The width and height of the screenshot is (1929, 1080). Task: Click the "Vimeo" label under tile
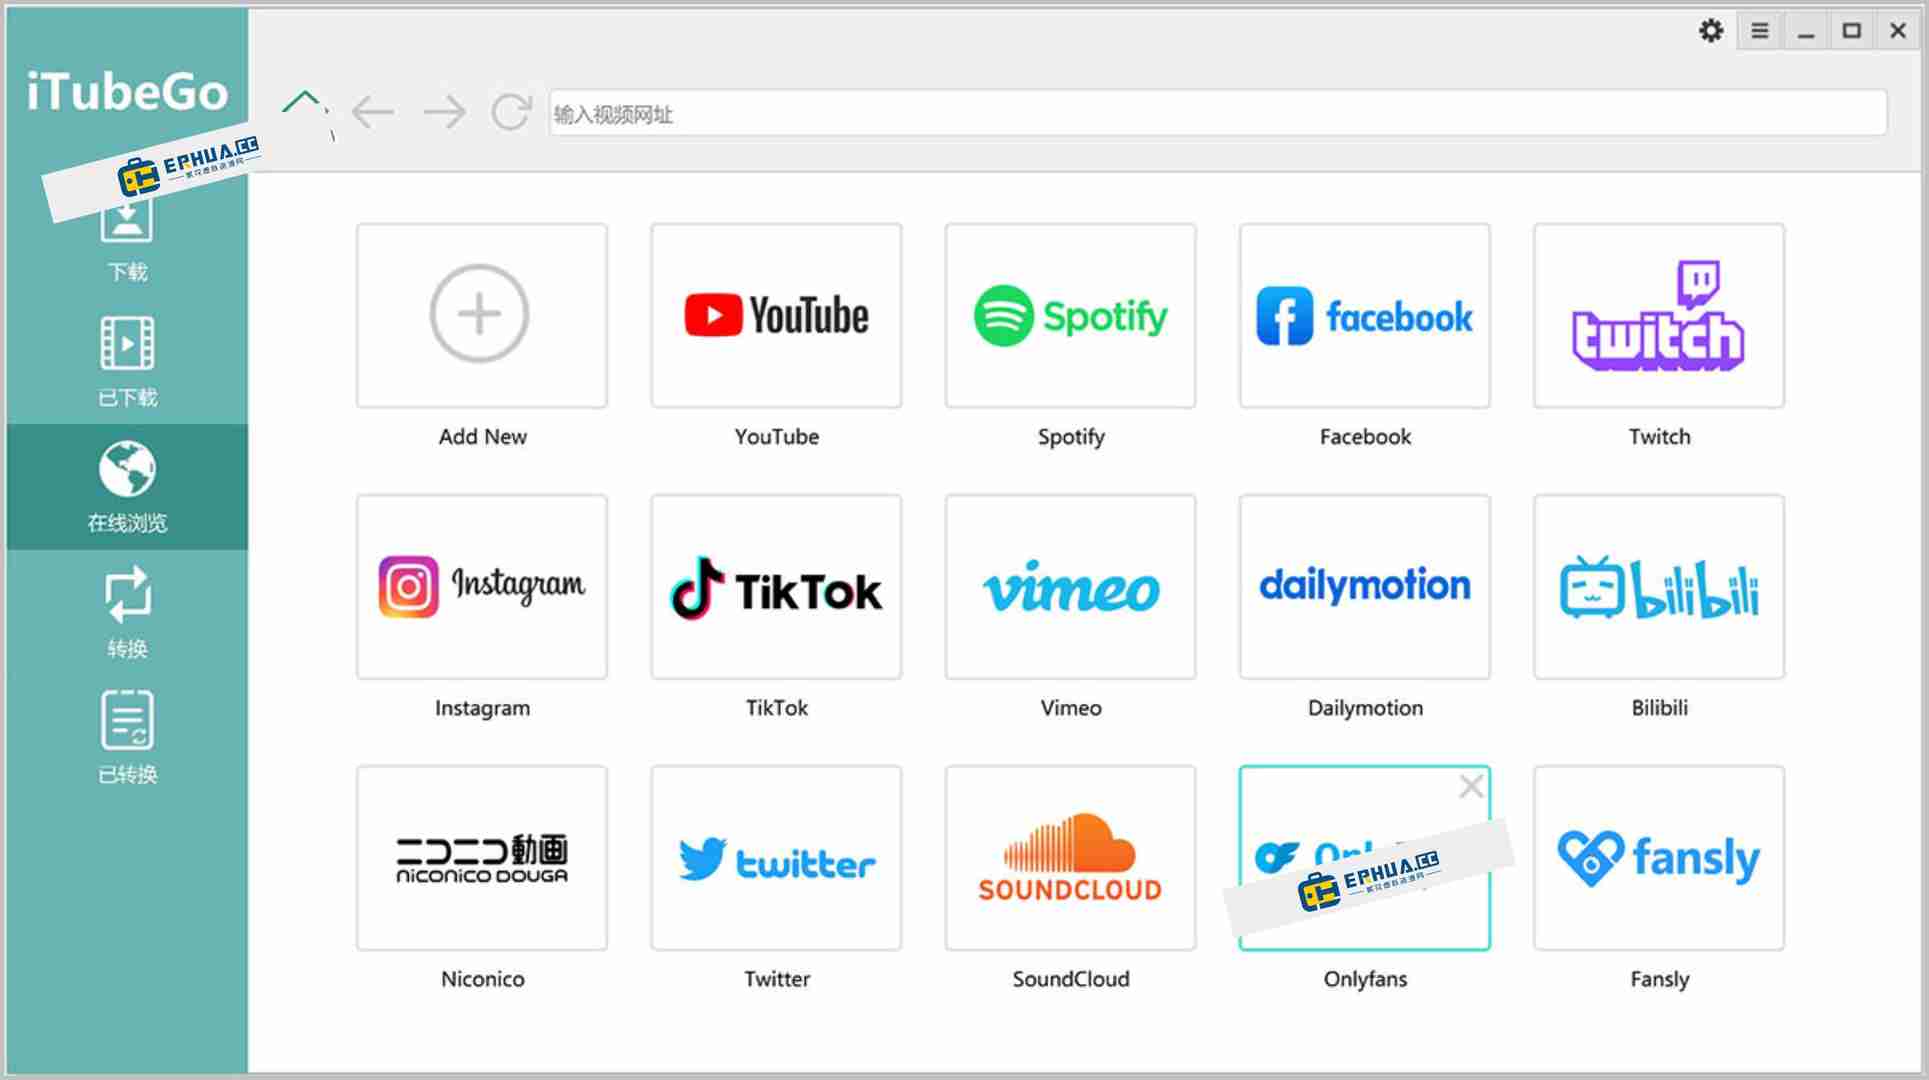click(x=1070, y=708)
